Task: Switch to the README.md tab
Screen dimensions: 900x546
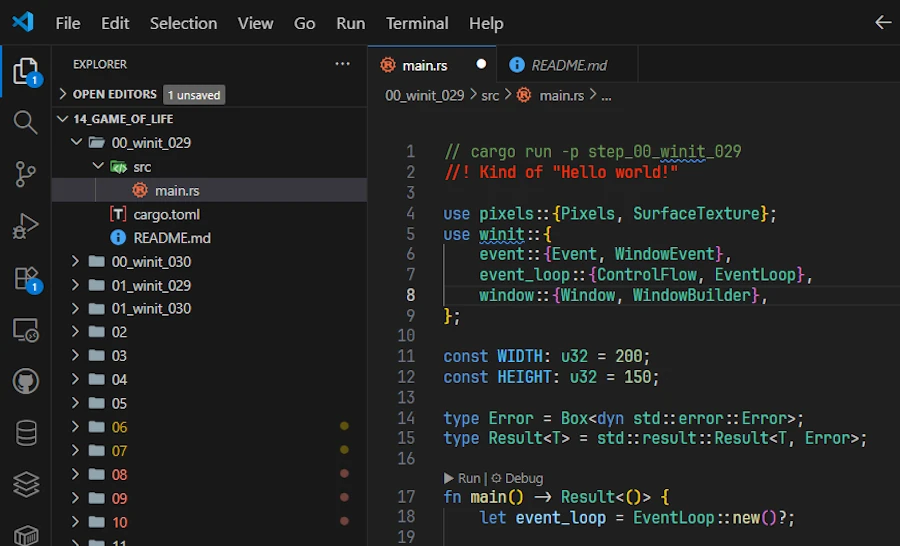Action: [568, 65]
